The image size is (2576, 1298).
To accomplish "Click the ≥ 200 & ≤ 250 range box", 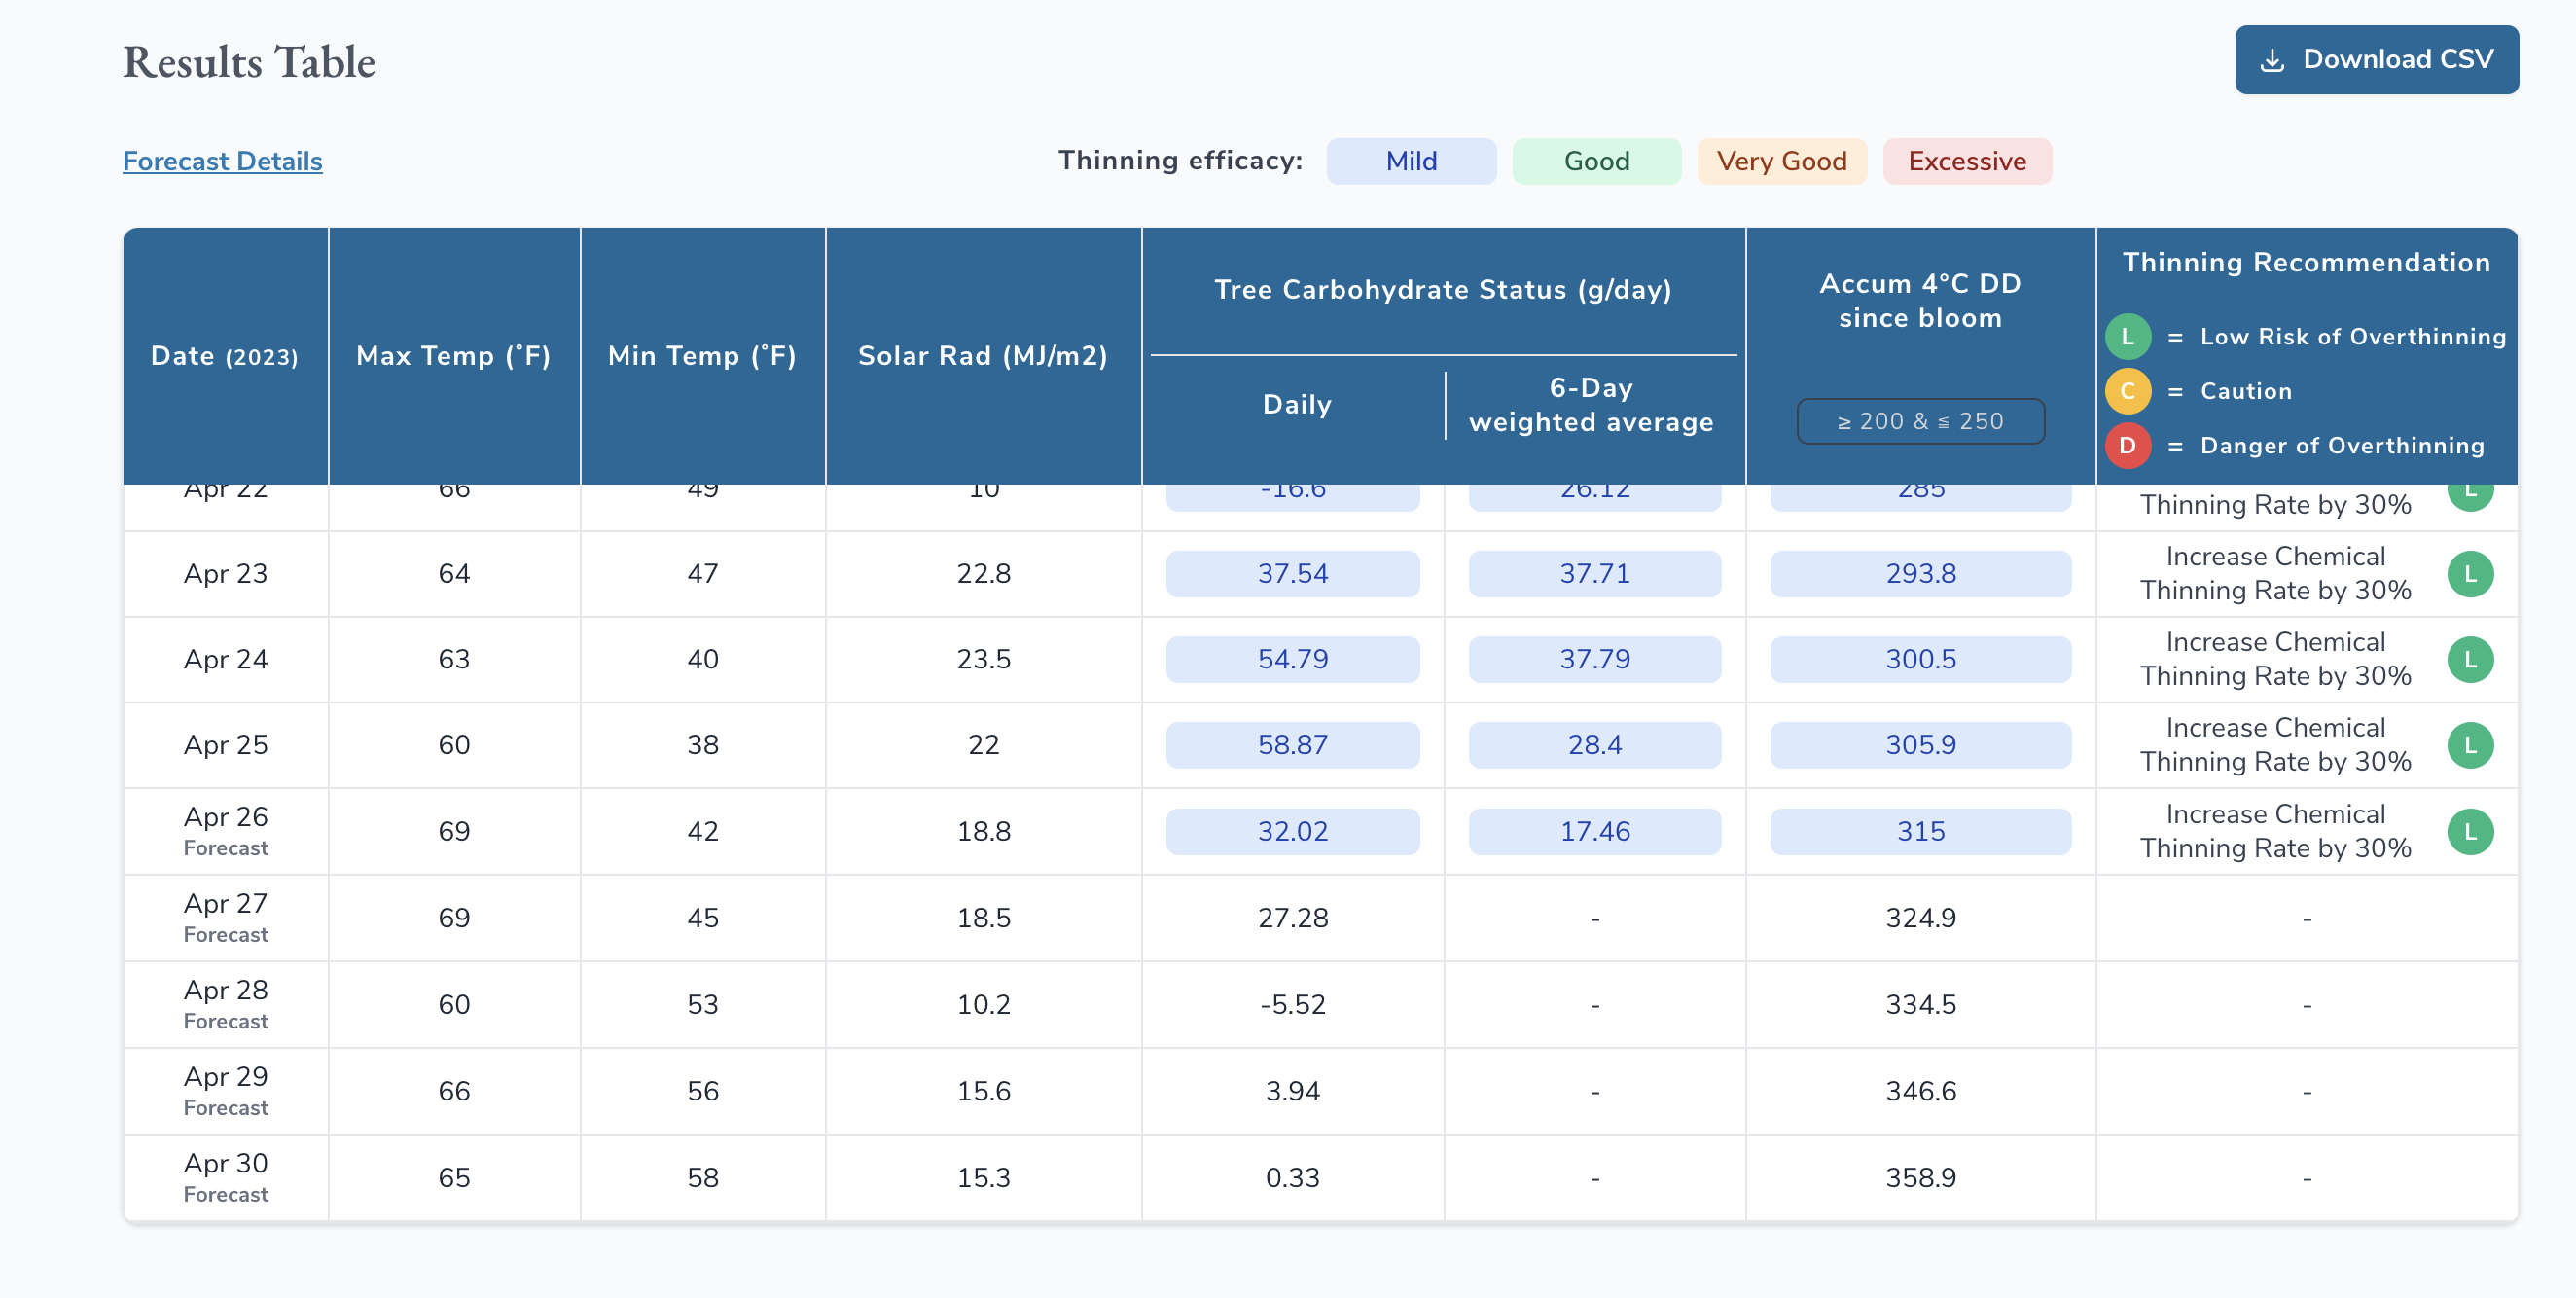I will coord(1920,421).
